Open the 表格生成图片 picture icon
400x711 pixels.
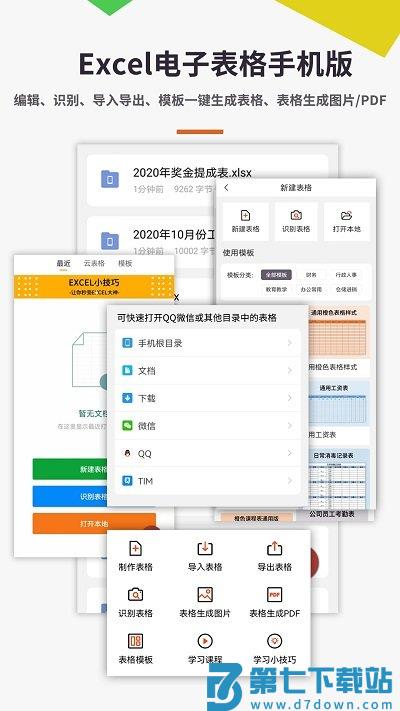point(205,594)
